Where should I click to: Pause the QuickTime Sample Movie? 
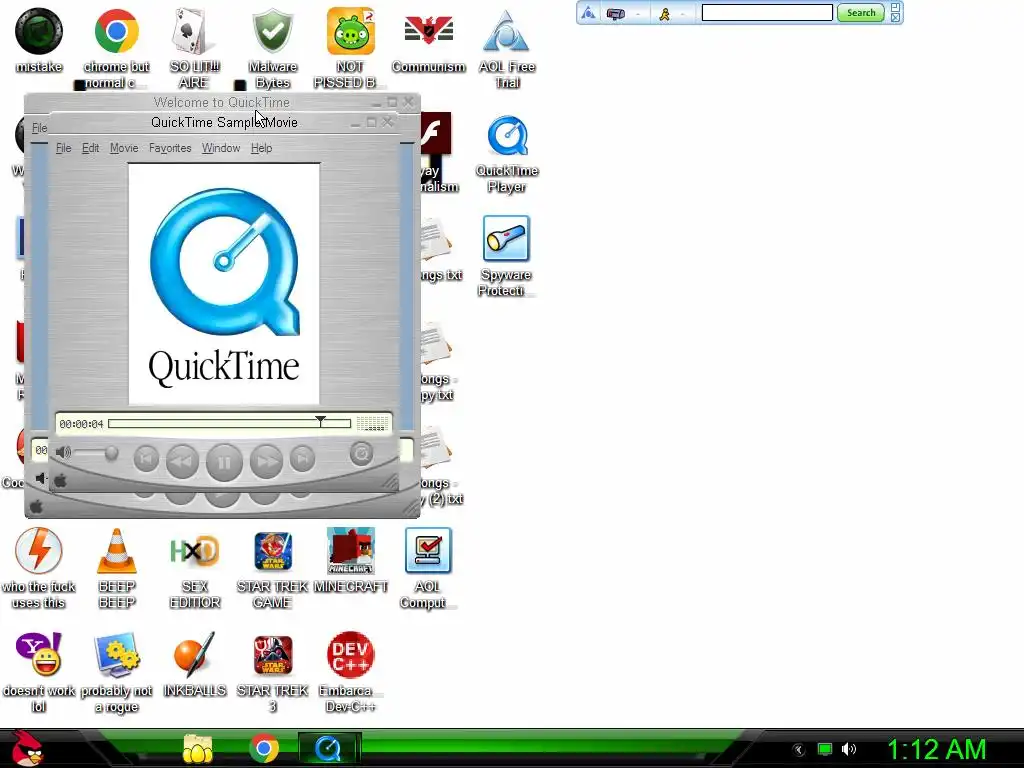pos(224,462)
